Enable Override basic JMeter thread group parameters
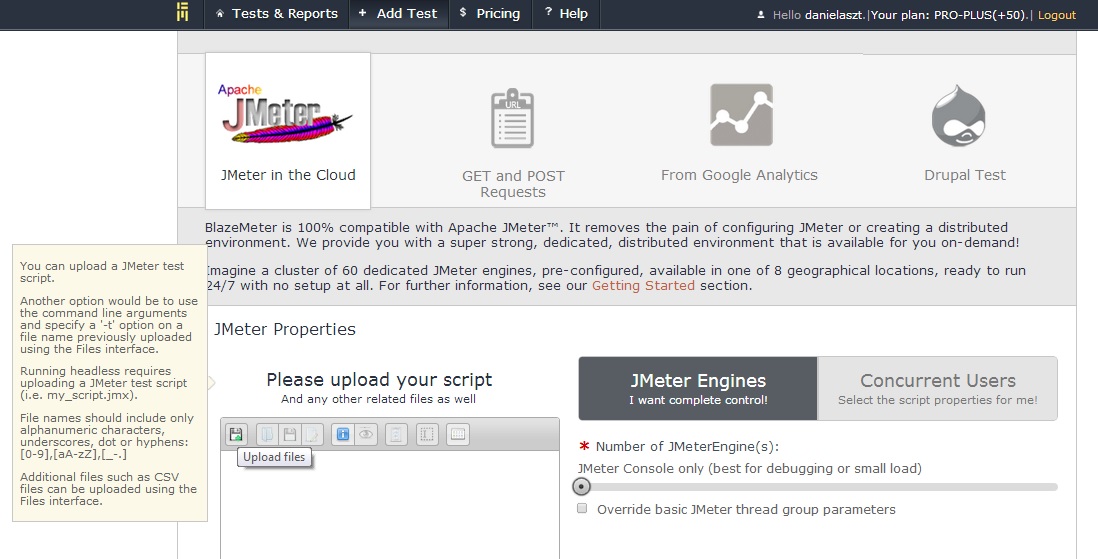Screen dimensions: 1098x559 coord(582,509)
